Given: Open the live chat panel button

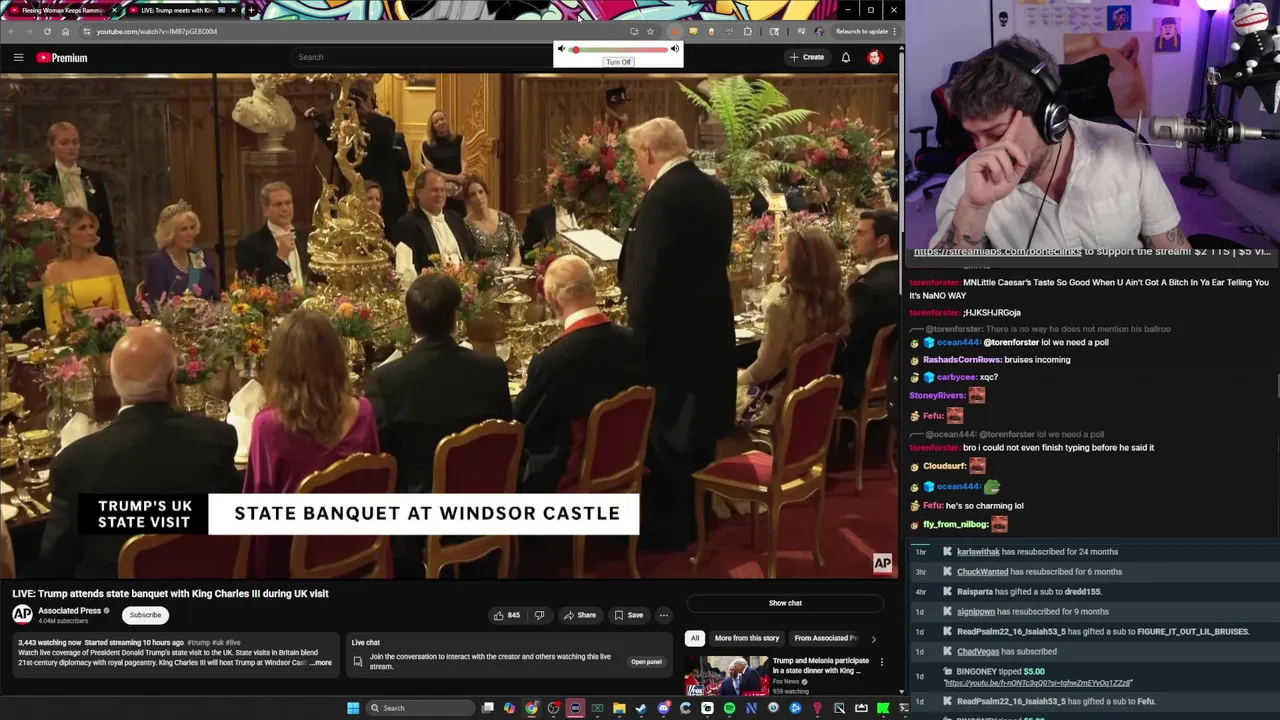Looking at the screenshot, I should coord(646,662).
